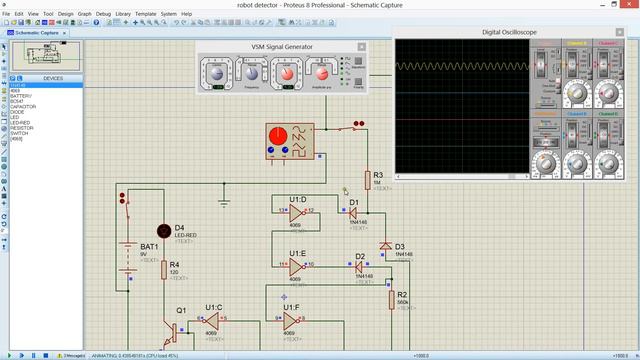640x360 pixels.
Task: Click the D4 LED-RED component on schematic
Action: [164, 231]
